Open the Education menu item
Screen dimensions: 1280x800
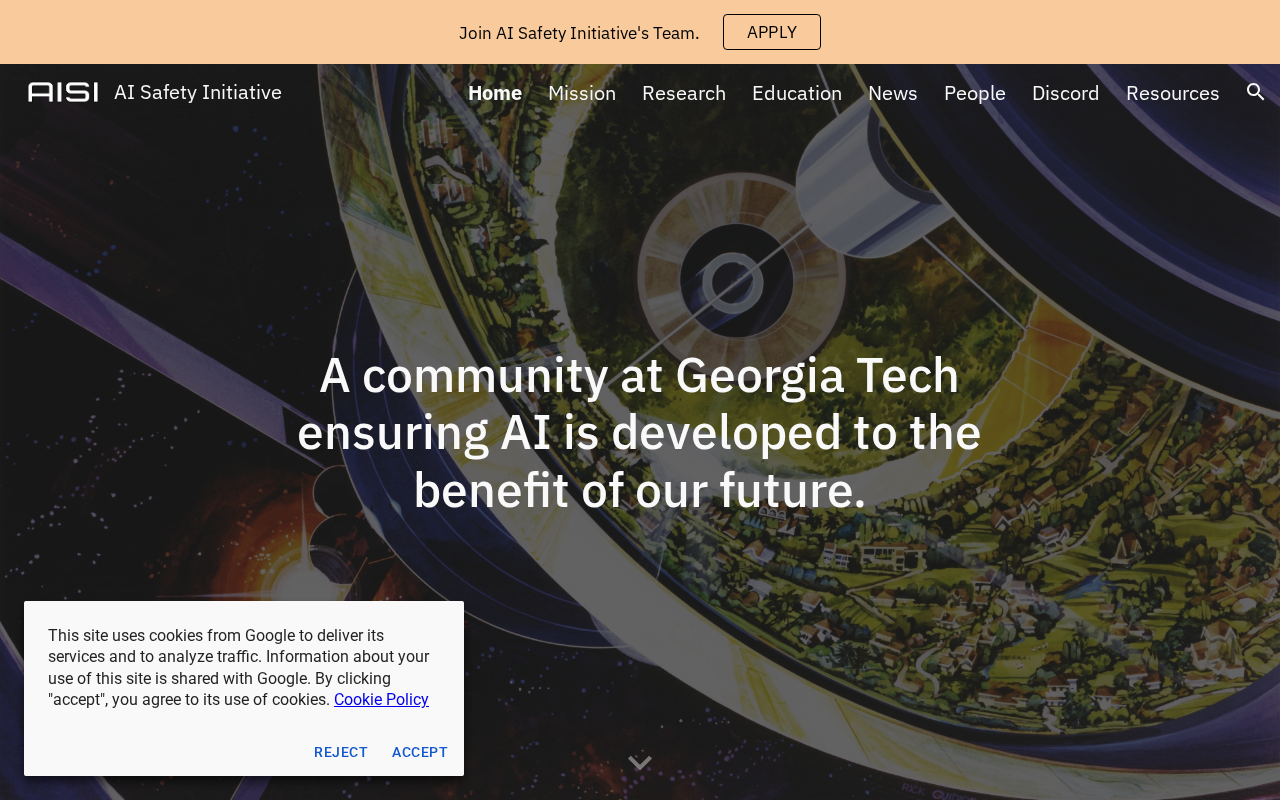[797, 93]
